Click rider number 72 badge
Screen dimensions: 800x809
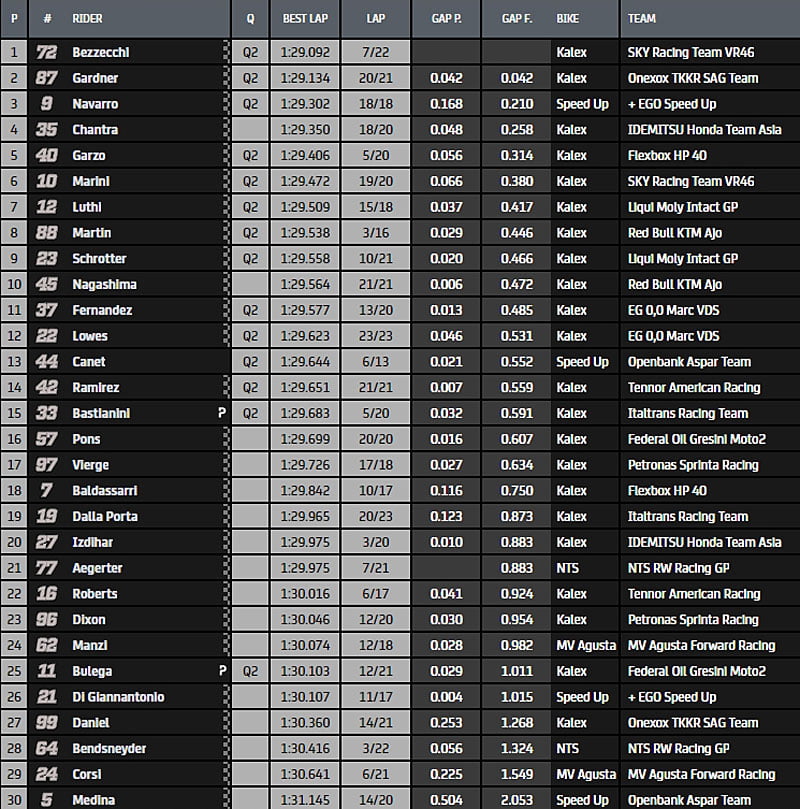(46, 52)
